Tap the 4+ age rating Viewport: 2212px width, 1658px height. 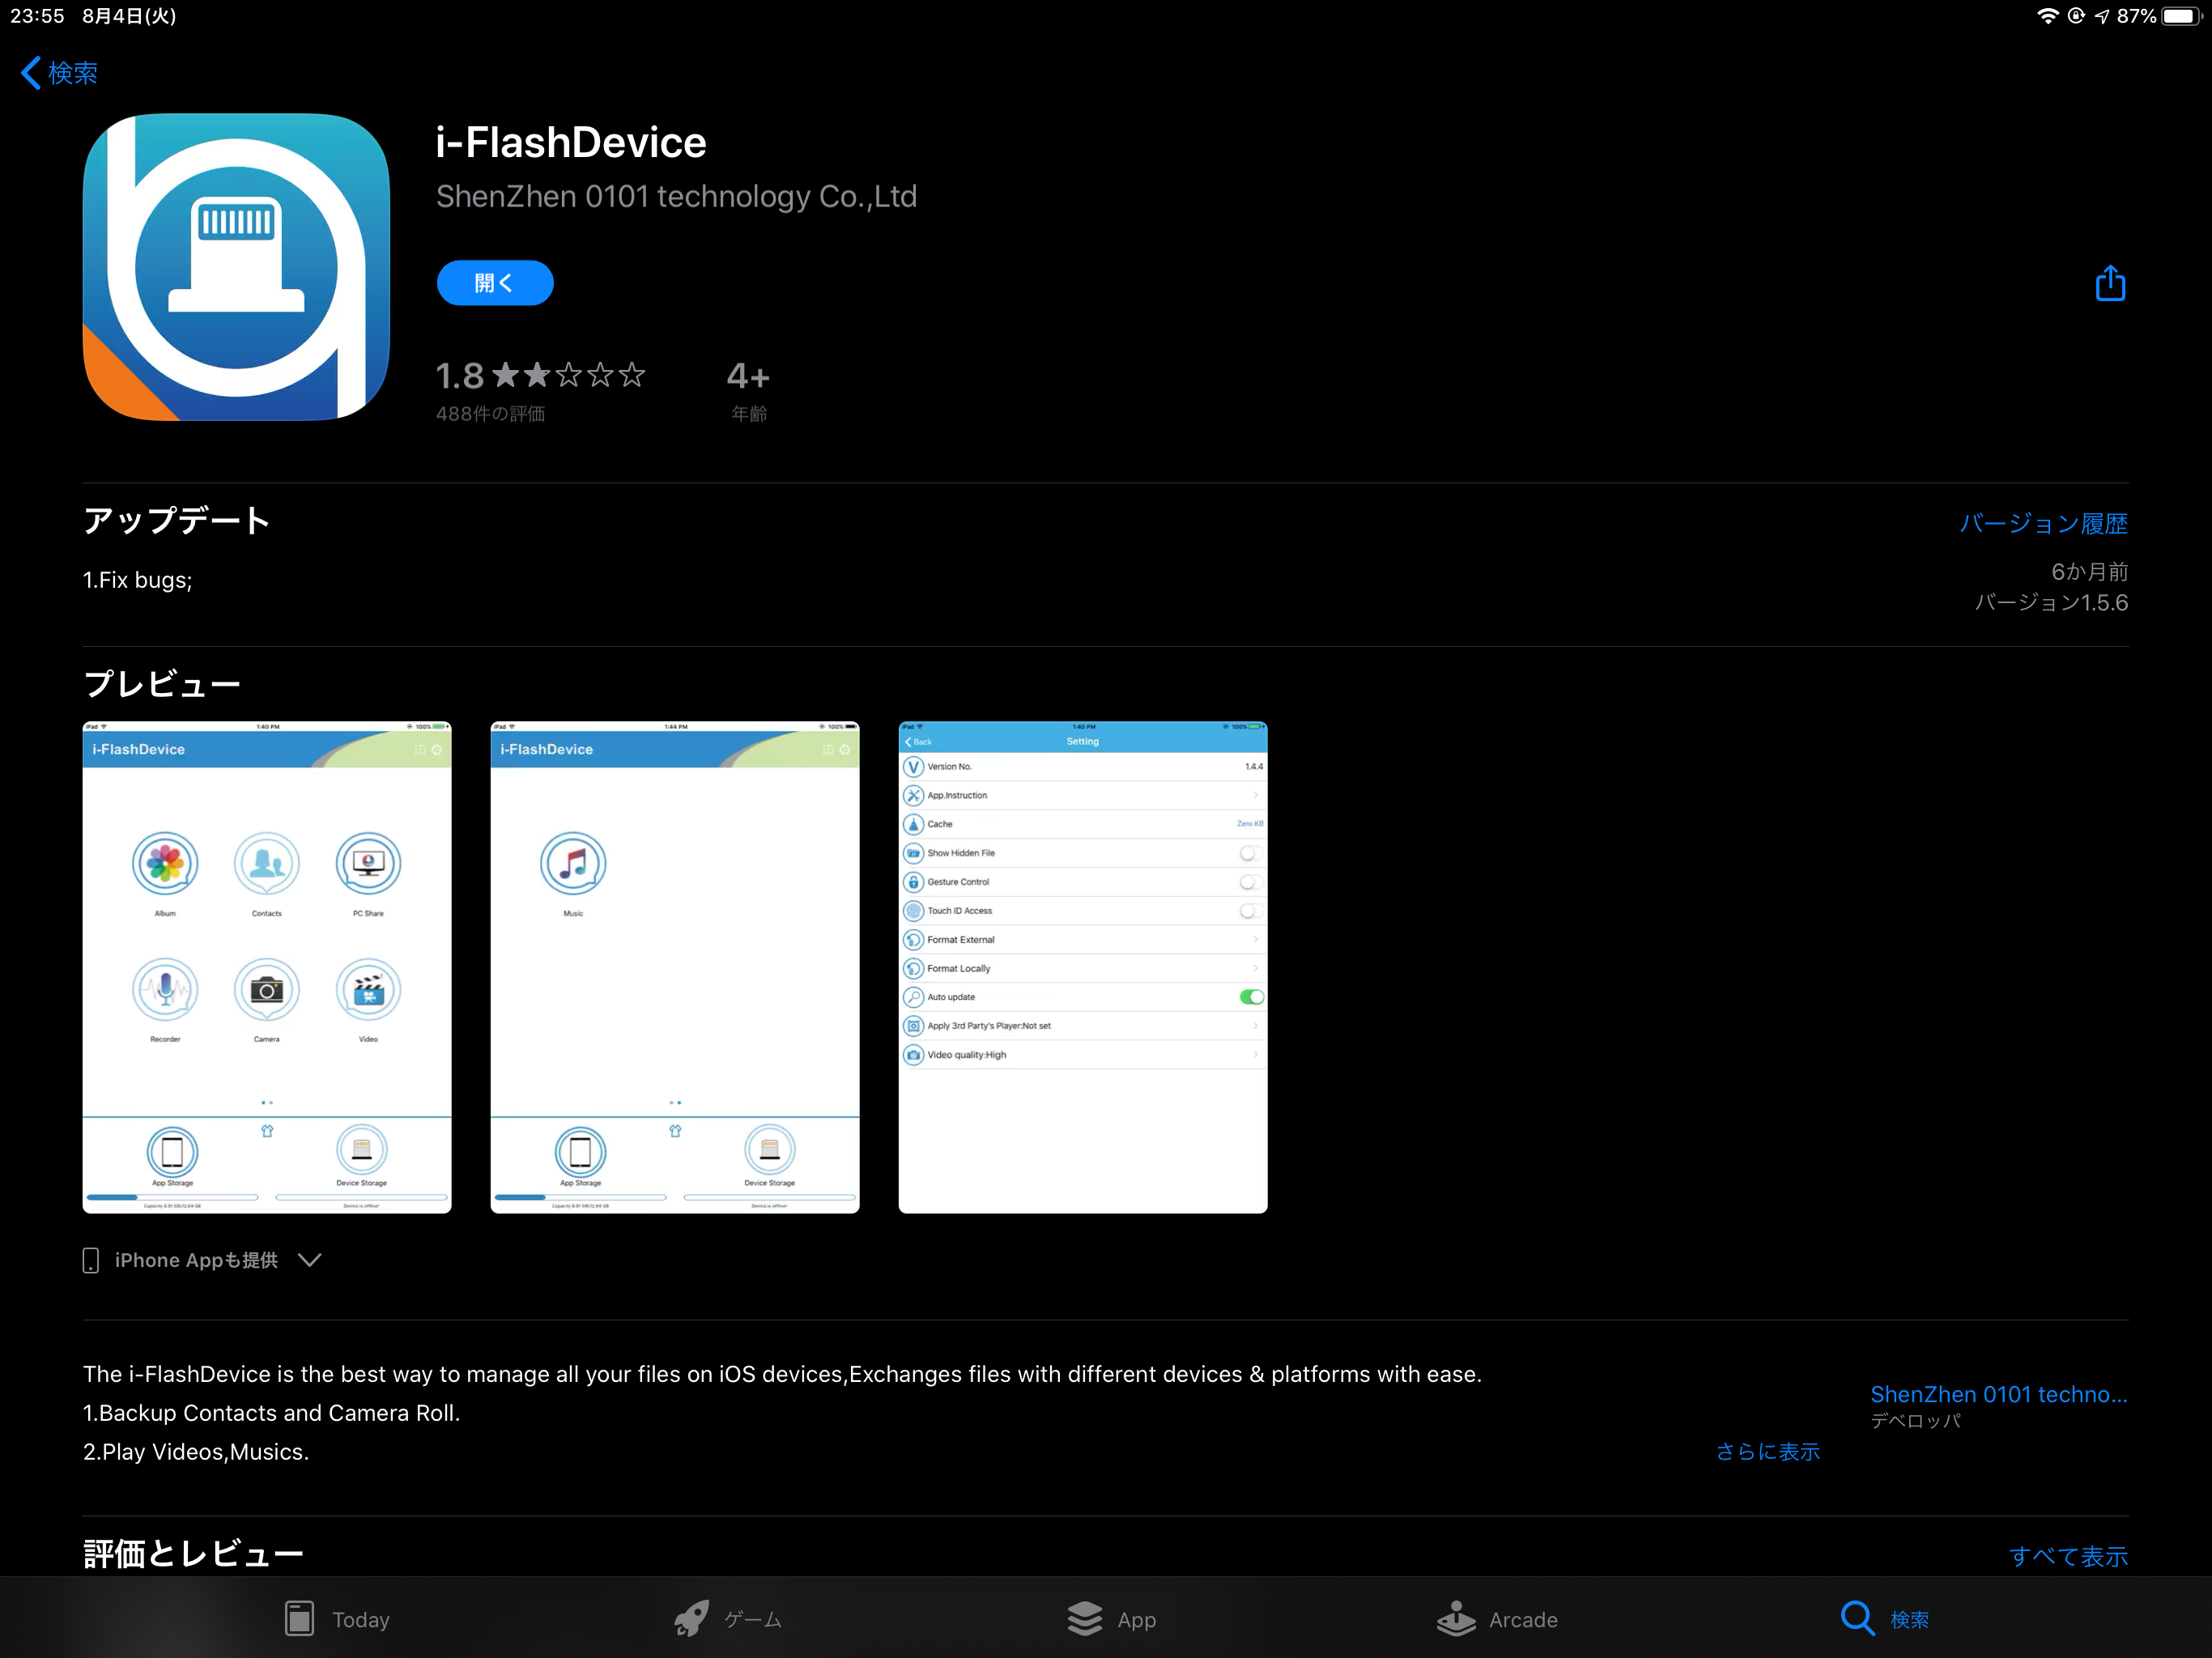click(748, 376)
